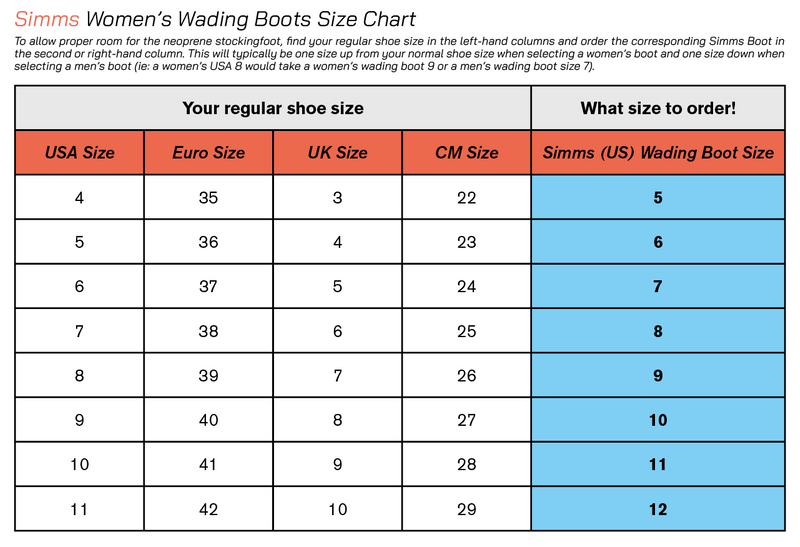
Task: Click the 'USA Size' column header
Action: click(x=80, y=153)
